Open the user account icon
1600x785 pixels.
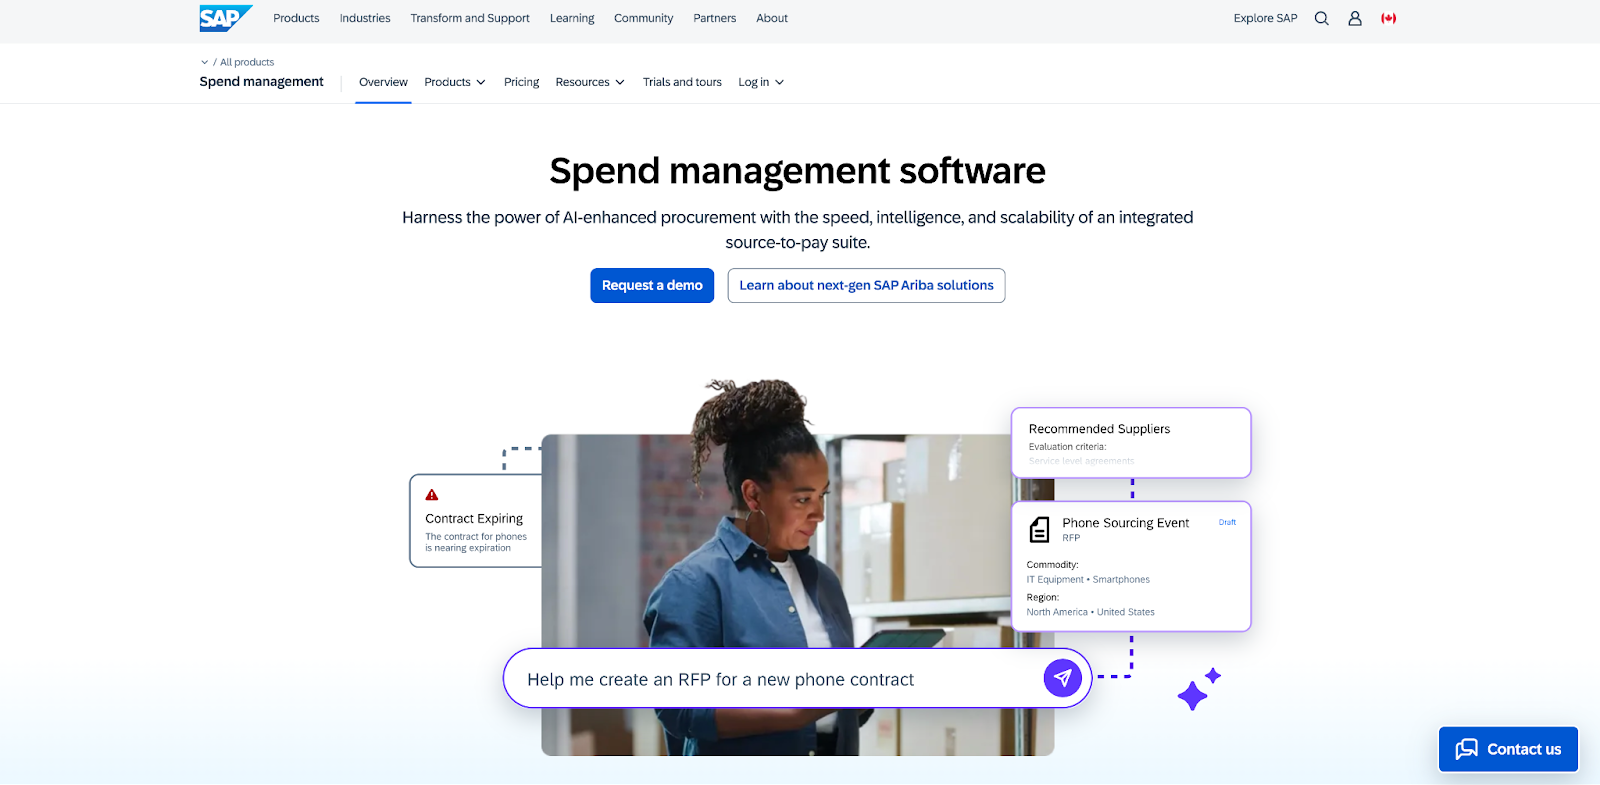point(1355,18)
